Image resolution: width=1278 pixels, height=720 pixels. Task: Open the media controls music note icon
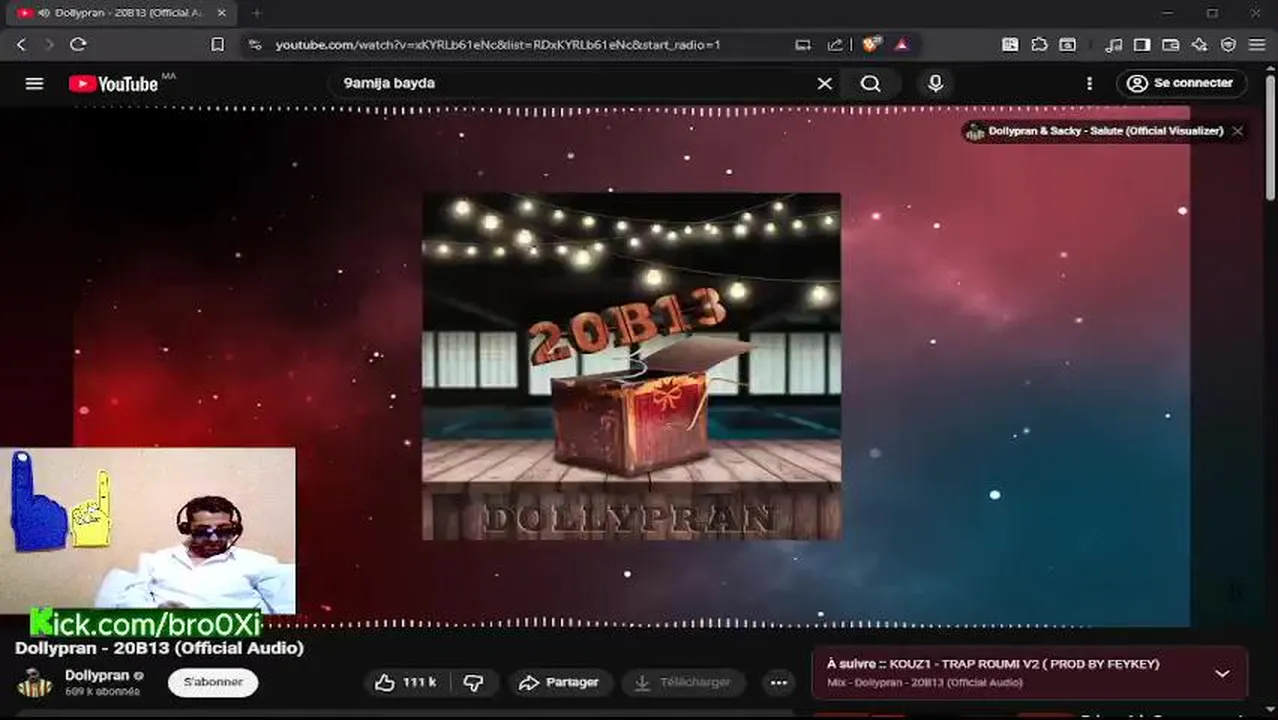(1113, 44)
